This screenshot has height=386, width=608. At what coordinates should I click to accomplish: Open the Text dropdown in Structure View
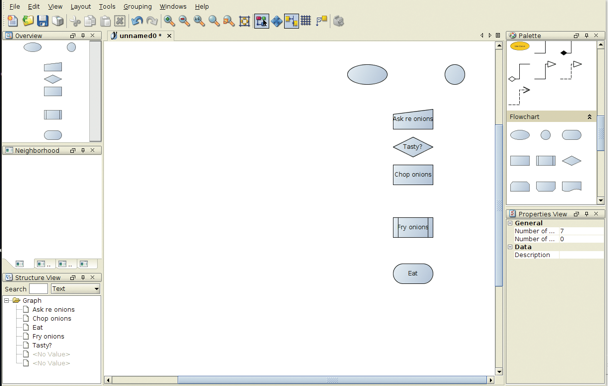click(76, 289)
